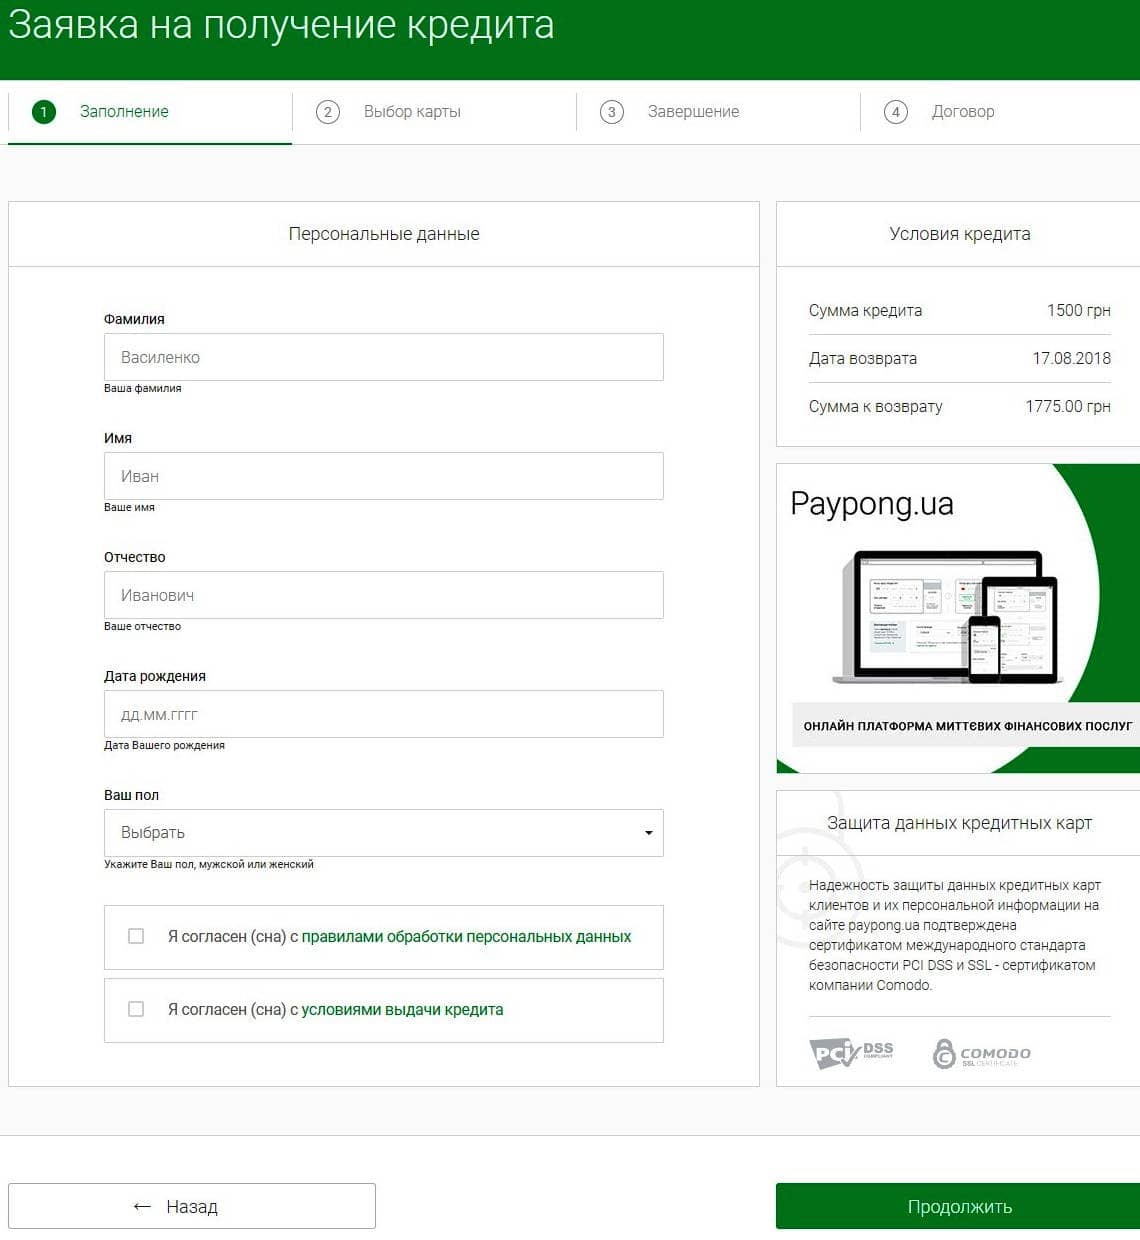Click the step 4 Договор circle icon

(895, 112)
